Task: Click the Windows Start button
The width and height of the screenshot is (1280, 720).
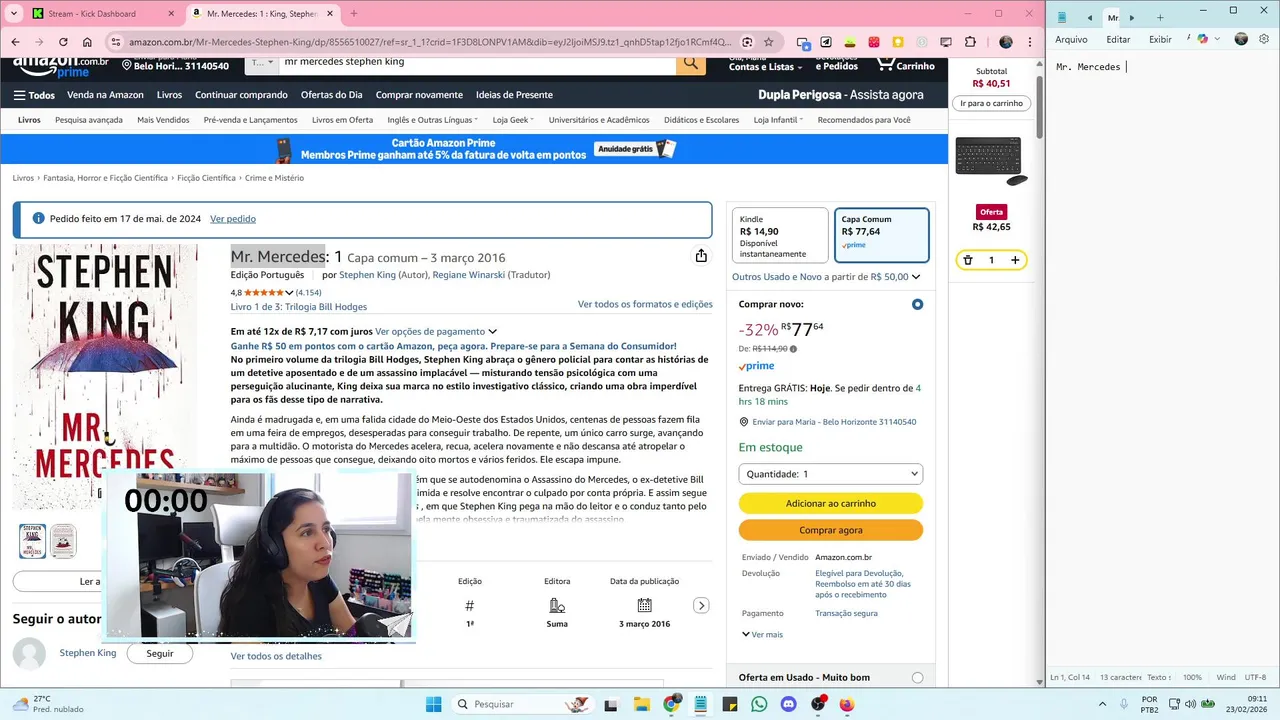Action: pos(433,704)
